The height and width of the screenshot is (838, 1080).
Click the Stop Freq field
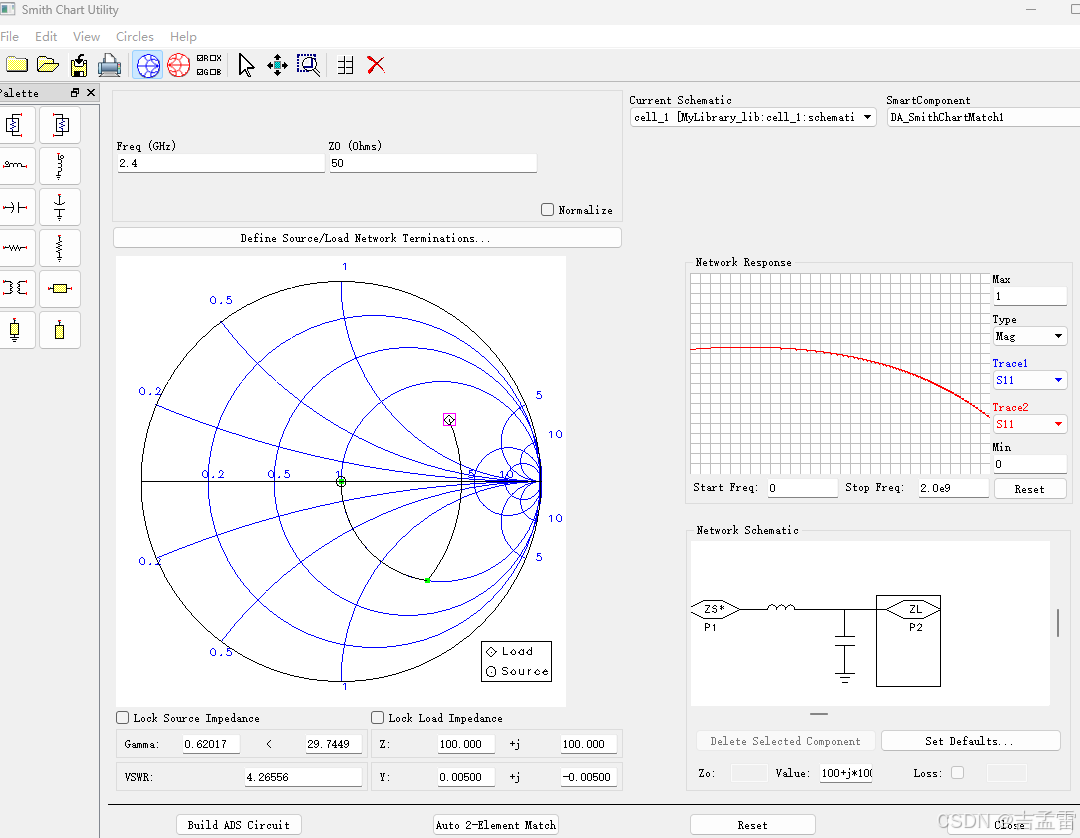click(953, 488)
